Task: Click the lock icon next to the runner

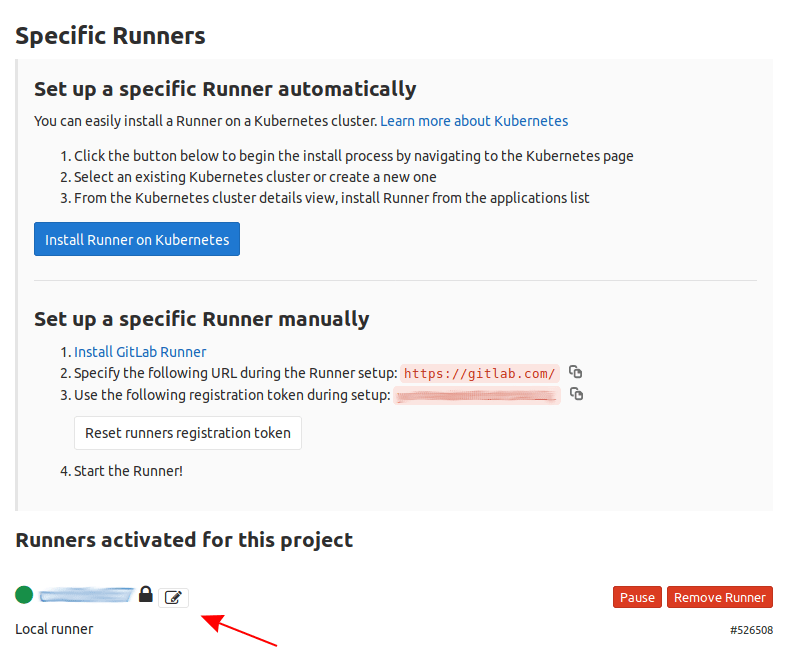Action: 146,594
